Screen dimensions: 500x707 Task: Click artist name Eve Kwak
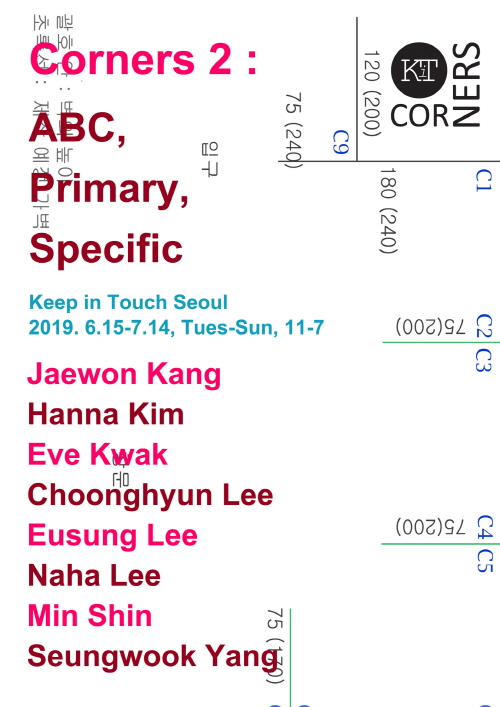point(97,454)
